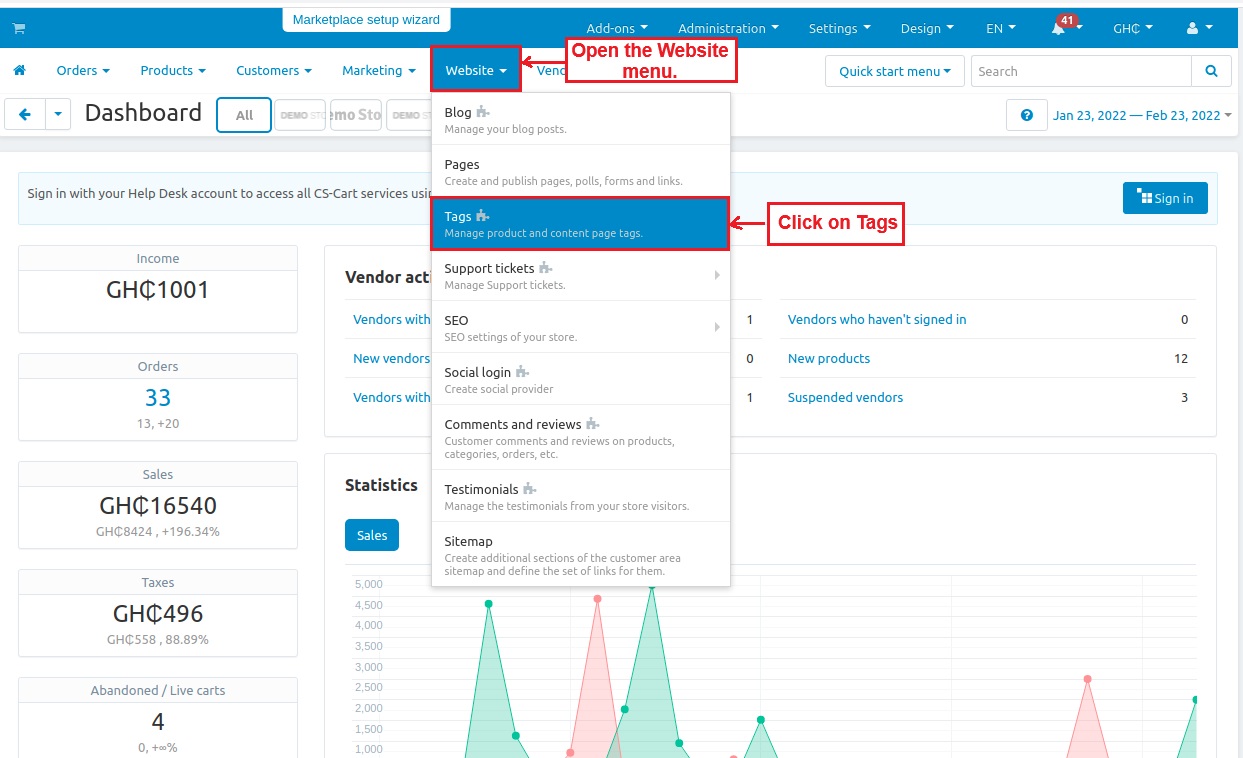Image resolution: width=1243 pixels, height=758 pixels.
Task: Select Tags in the Website menu
Action: (580, 224)
